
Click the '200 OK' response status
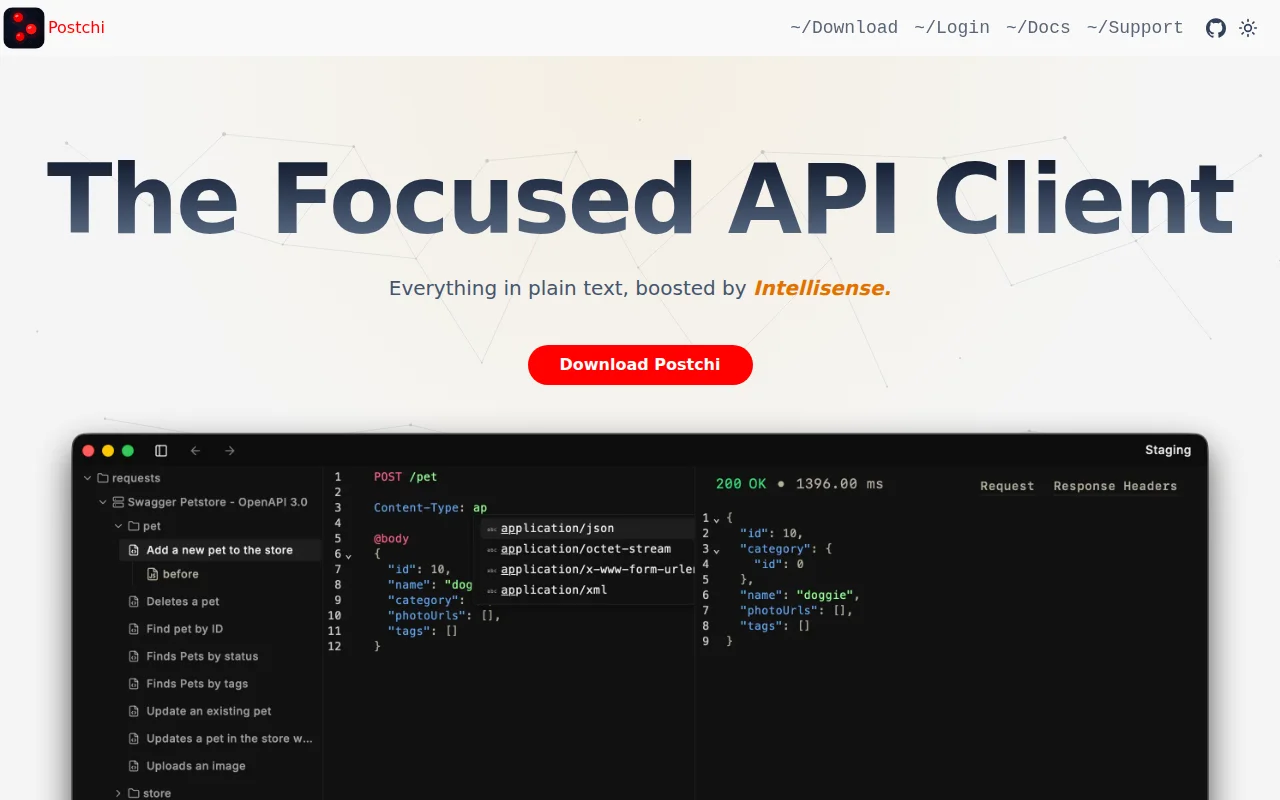pos(741,484)
